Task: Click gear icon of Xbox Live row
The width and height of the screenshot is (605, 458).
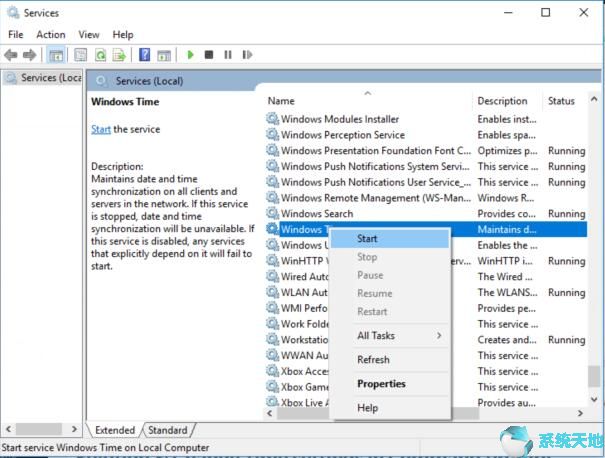Action: [x=272, y=401]
